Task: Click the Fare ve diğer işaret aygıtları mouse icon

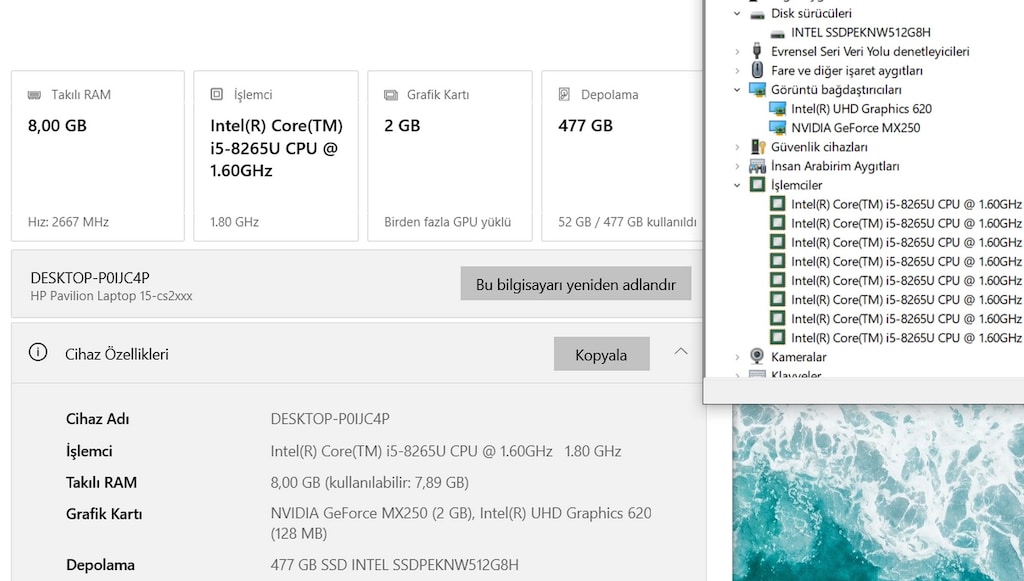Action: (x=757, y=70)
